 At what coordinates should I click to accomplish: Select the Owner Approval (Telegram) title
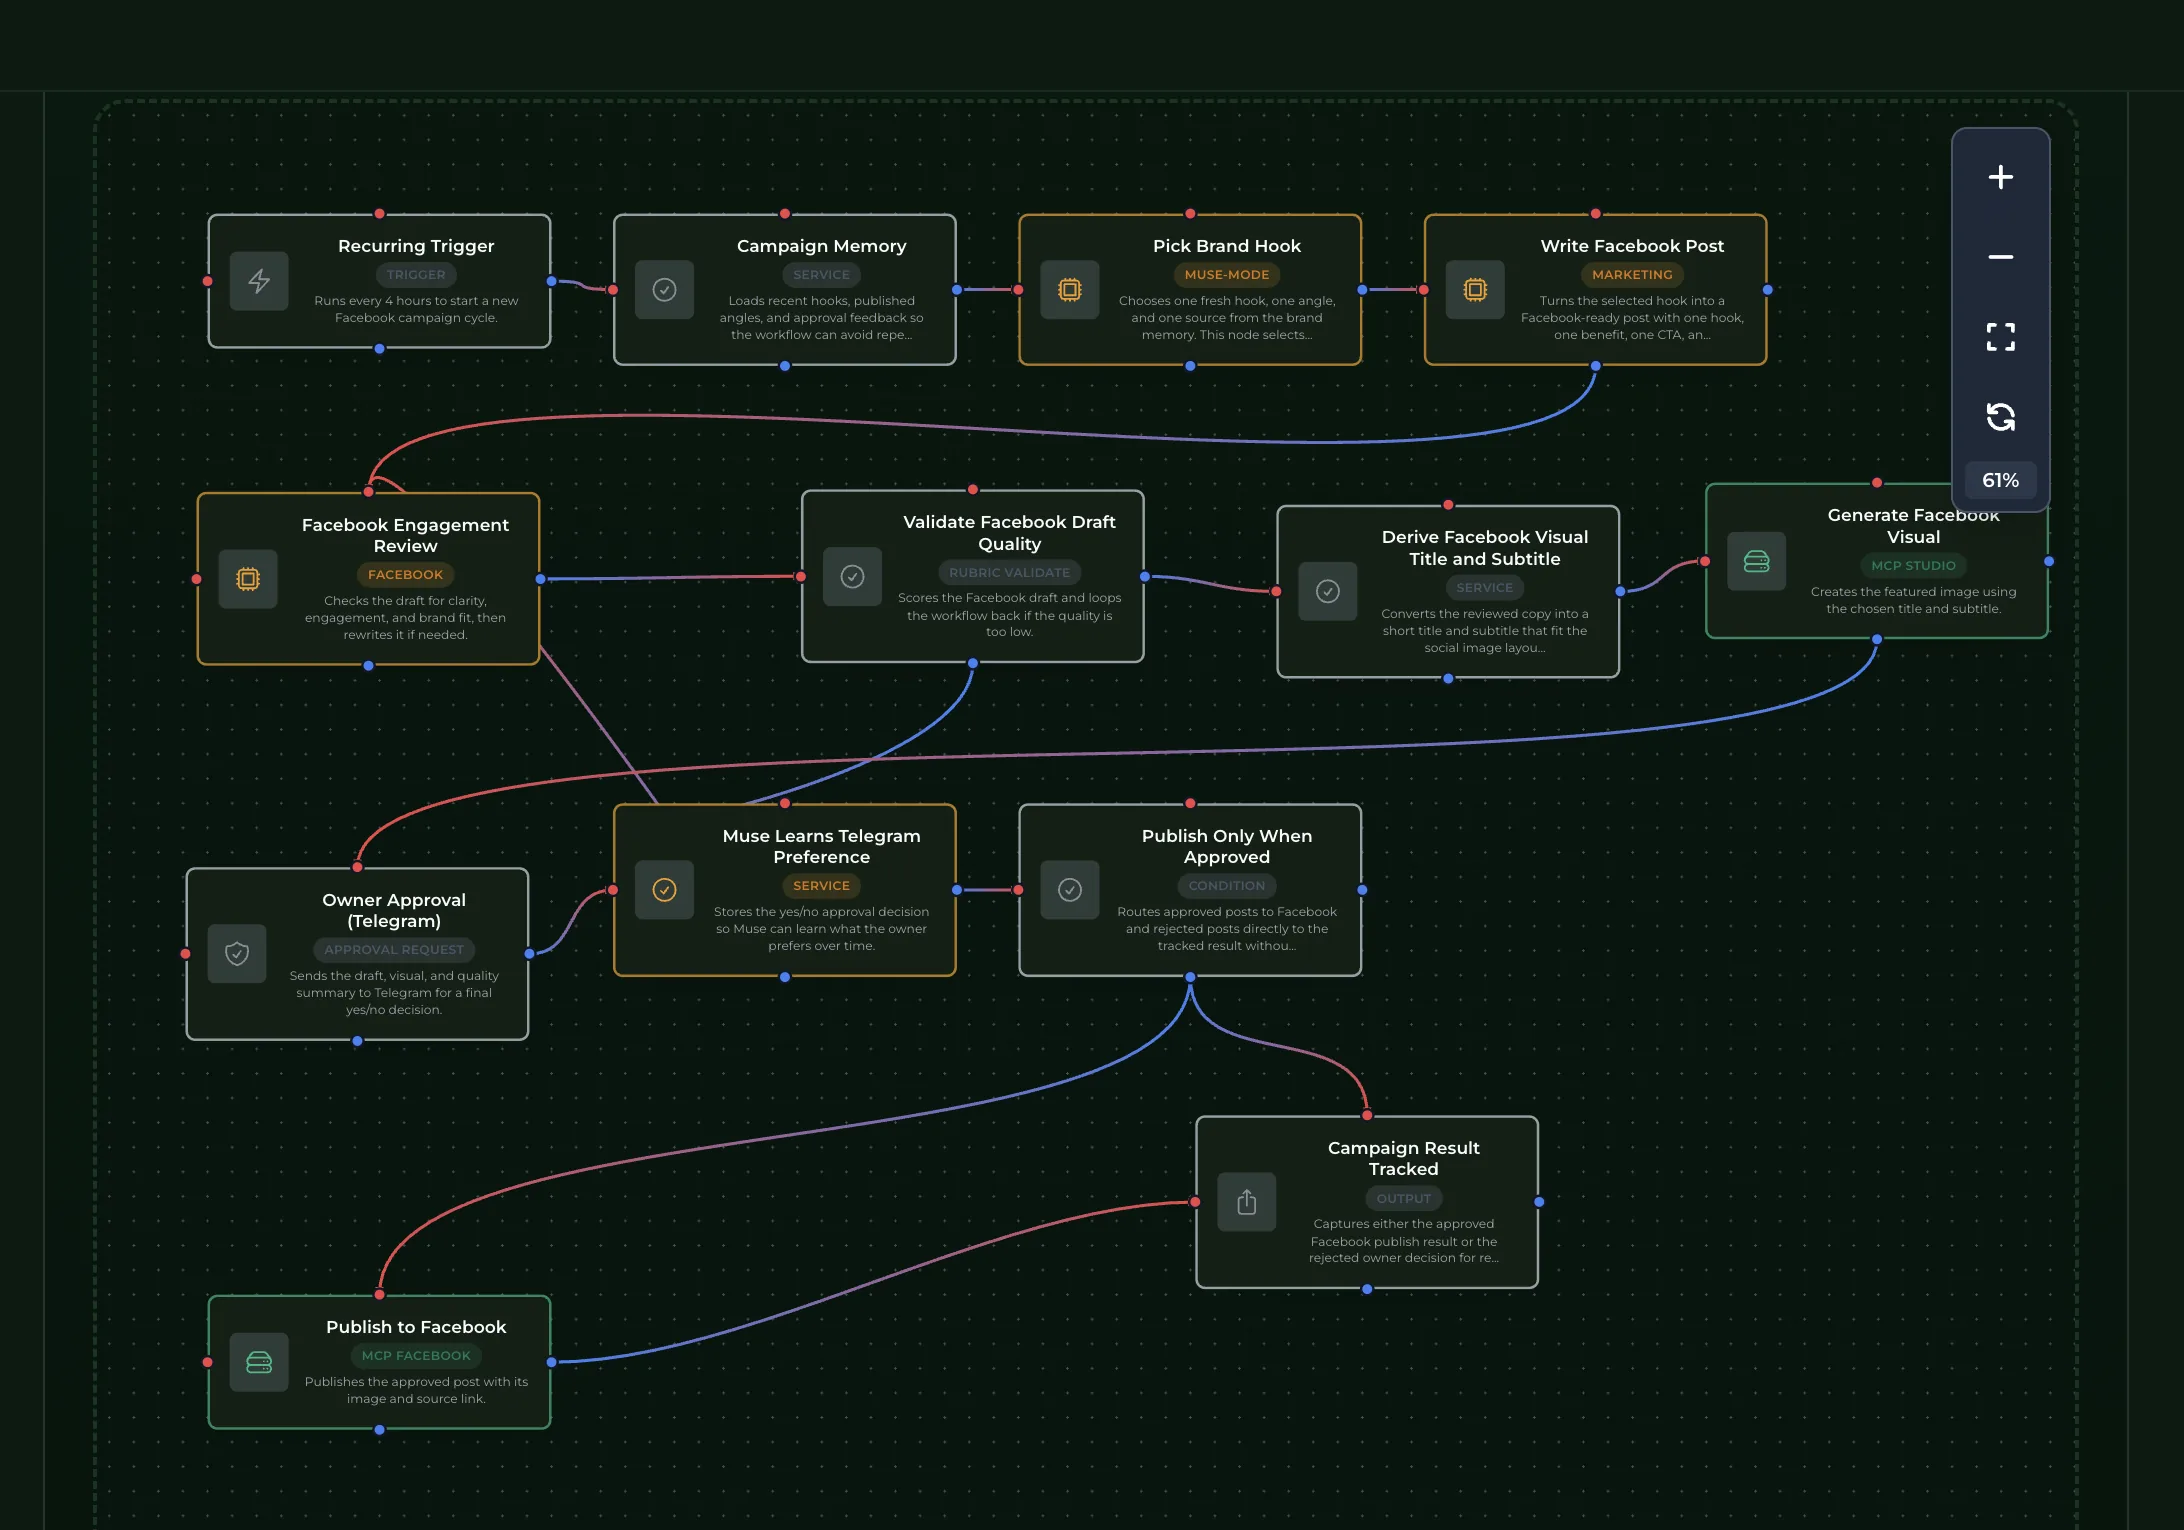[x=394, y=910]
